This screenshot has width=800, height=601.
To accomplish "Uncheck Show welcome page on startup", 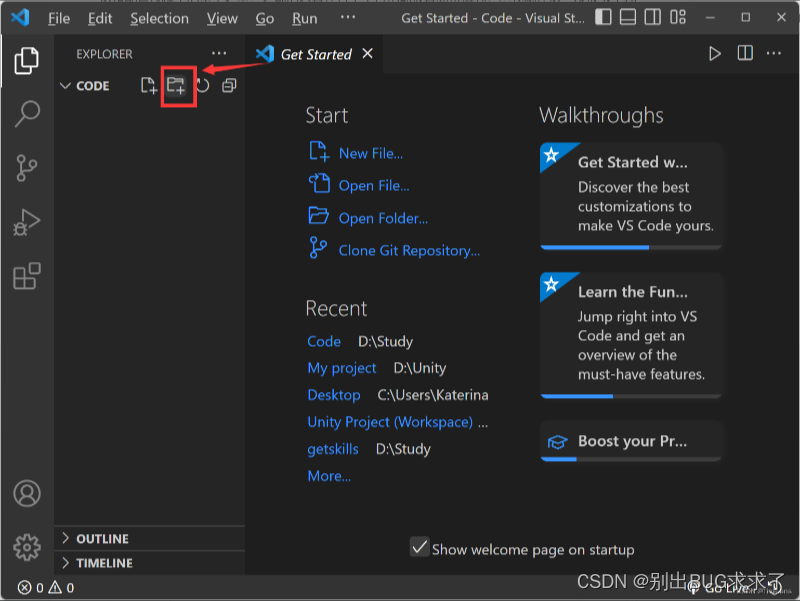I will (419, 547).
